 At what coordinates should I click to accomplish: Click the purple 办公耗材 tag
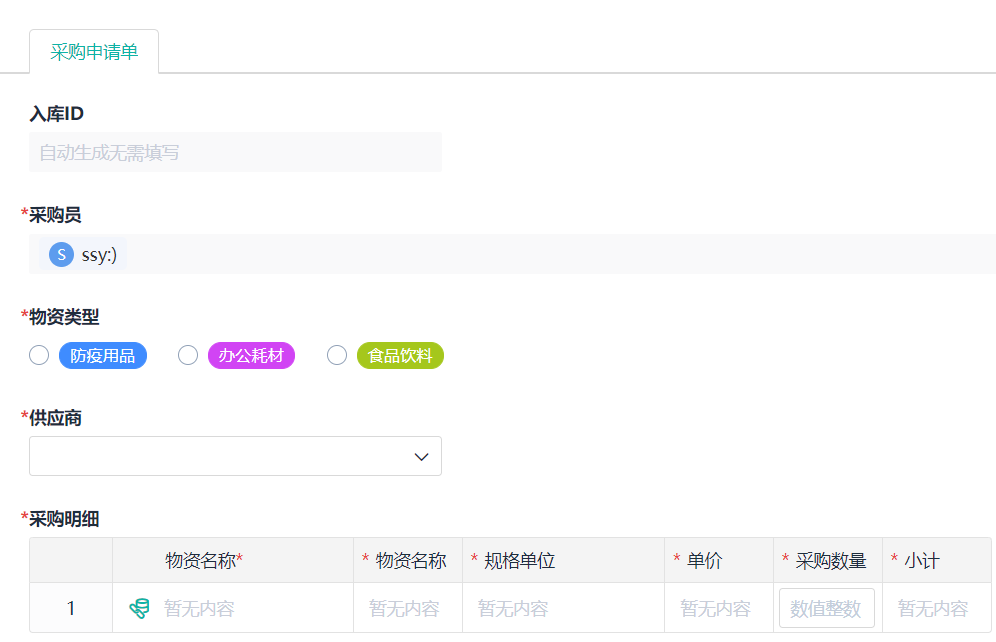(x=251, y=356)
